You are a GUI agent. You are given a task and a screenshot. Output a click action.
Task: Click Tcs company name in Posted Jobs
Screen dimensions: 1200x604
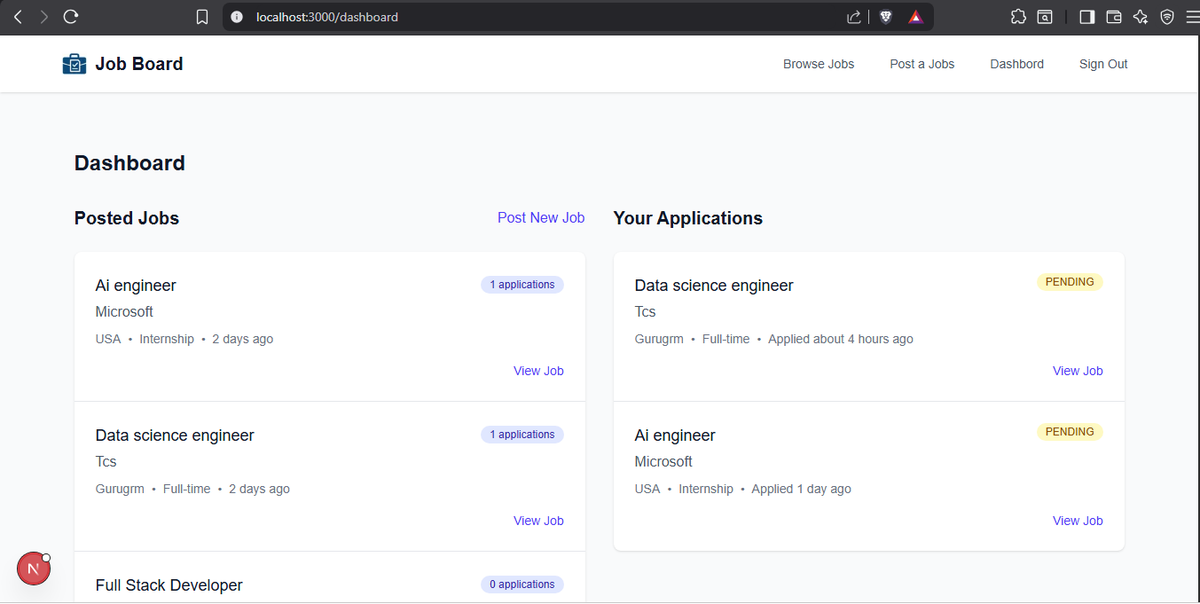point(106,462)
